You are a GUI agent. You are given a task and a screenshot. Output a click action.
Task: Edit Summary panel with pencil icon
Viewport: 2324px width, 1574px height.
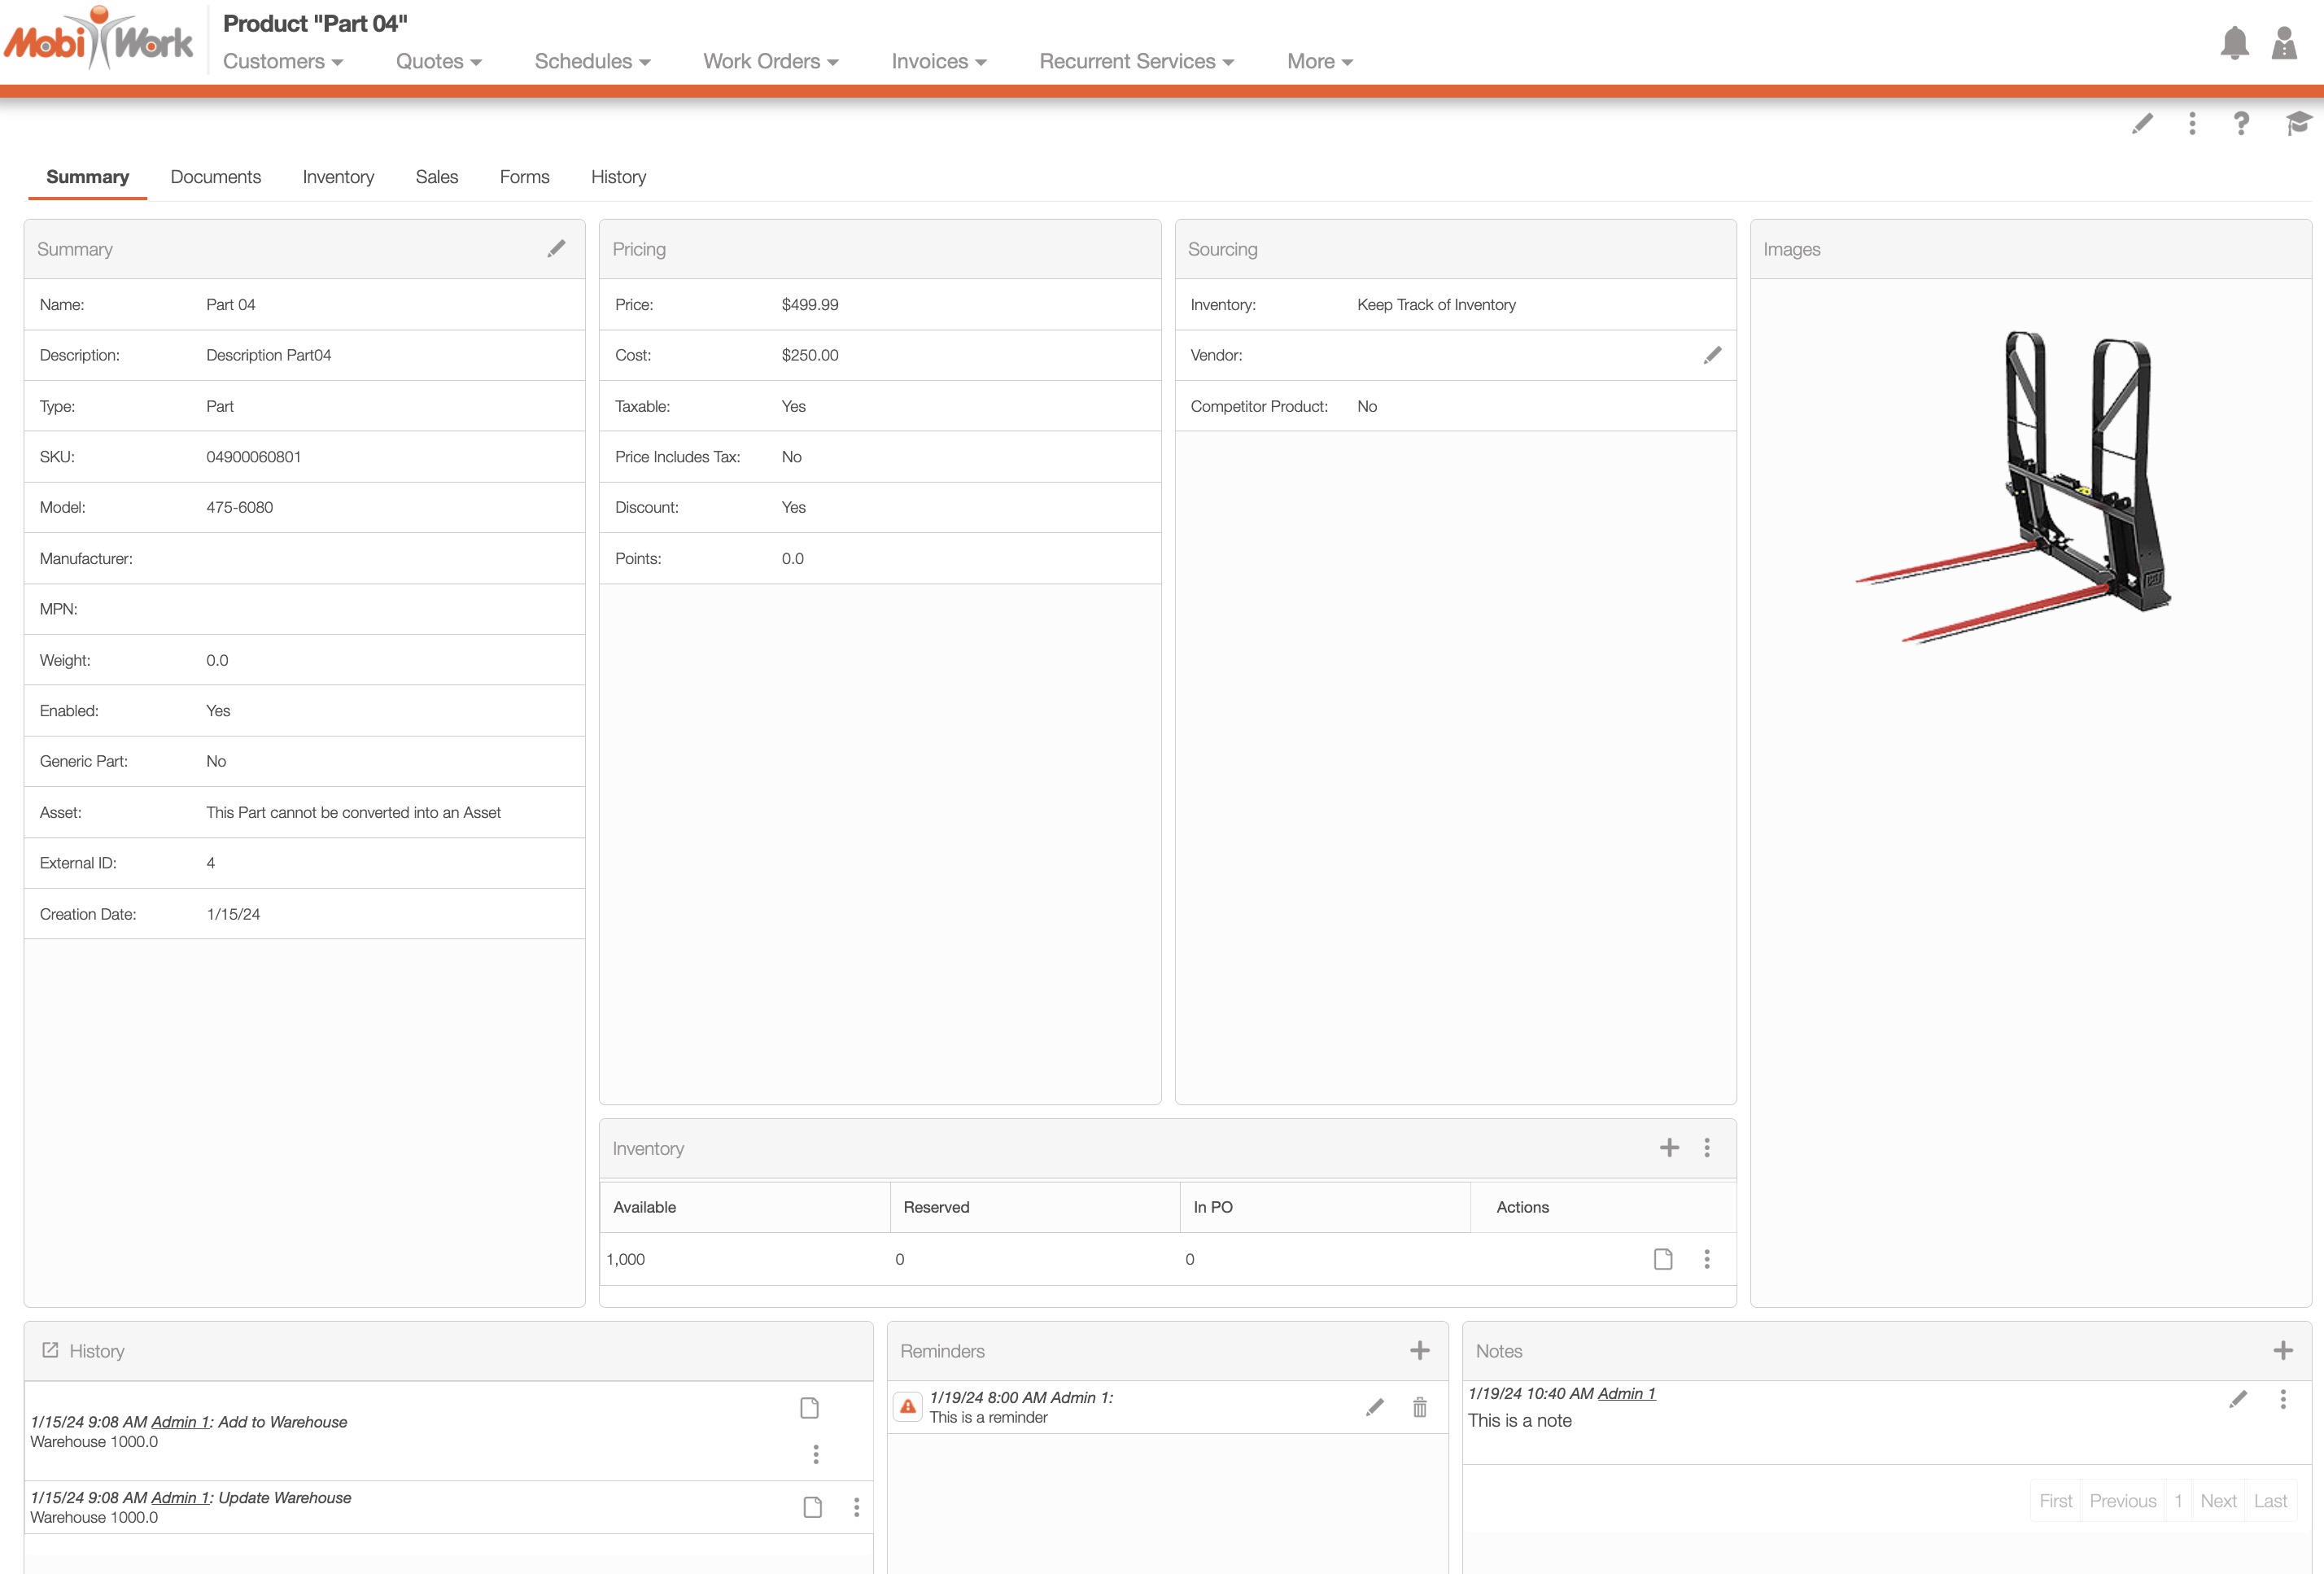556,249
